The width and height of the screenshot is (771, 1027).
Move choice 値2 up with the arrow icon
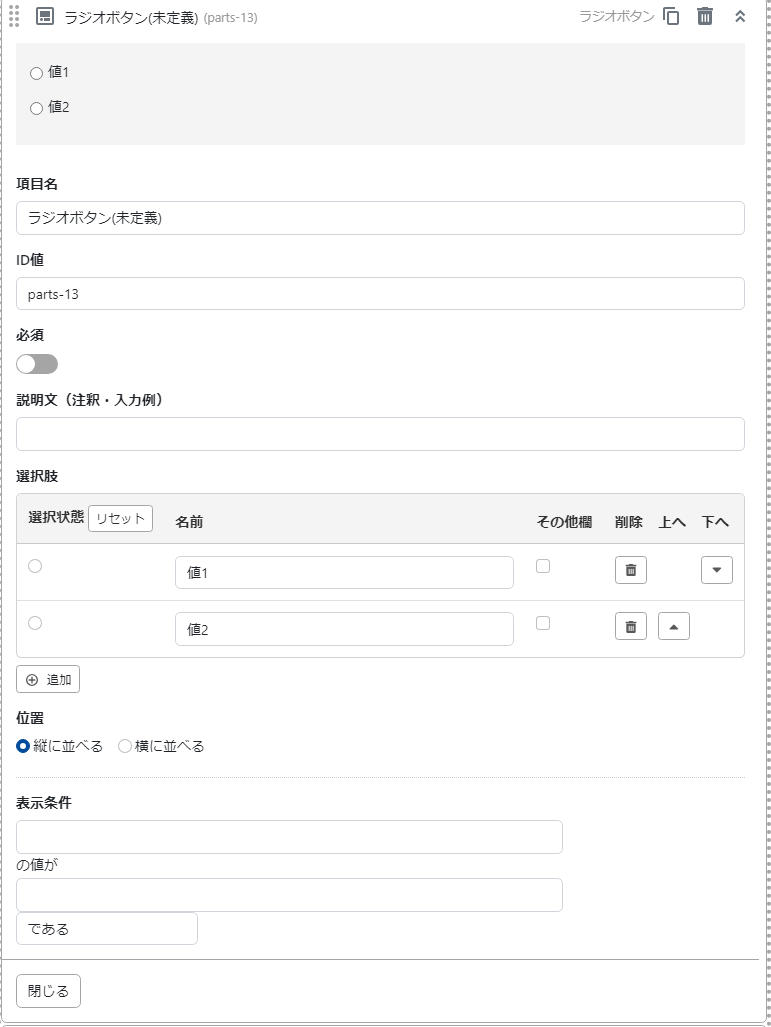pos(673,625)
